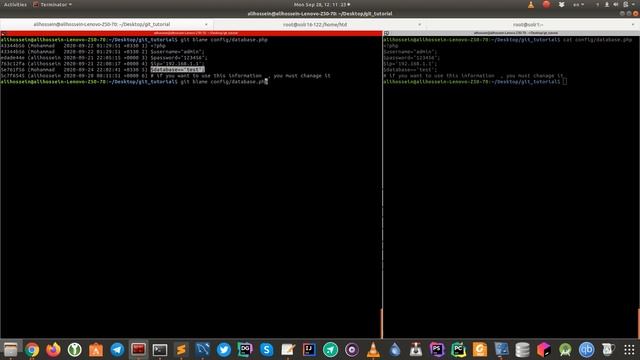Click the right pane empty command prompt

coord(475,82)
